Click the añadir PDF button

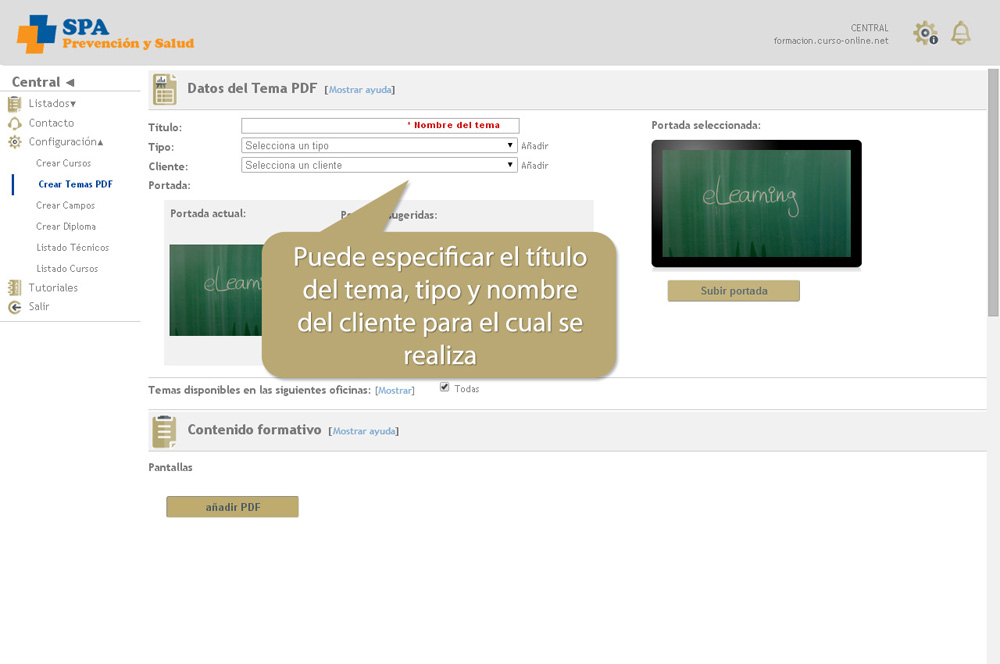pyautogui.click(x=232, y=507)
